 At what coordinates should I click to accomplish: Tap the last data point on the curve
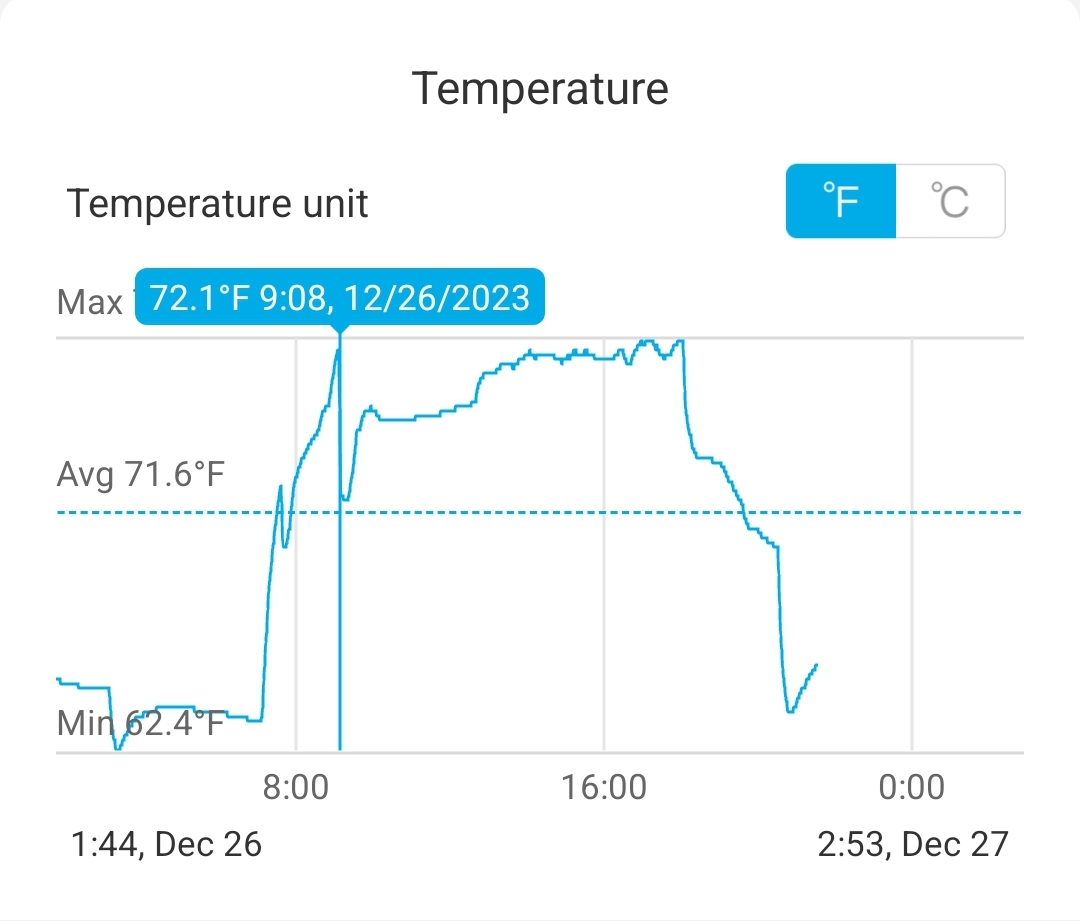pos(817,664)
